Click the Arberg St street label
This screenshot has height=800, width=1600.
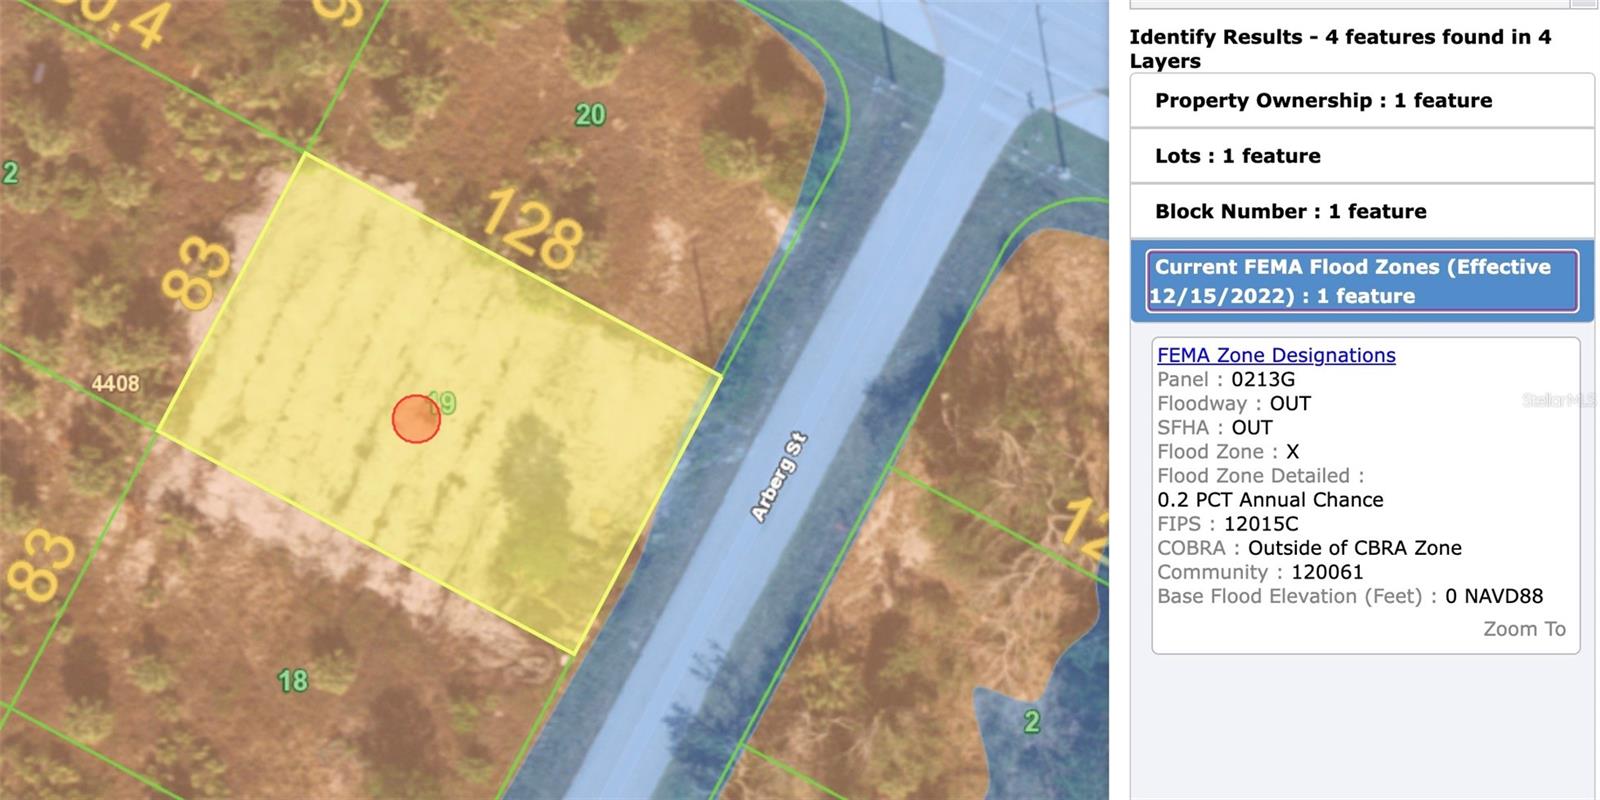pos(778,477)
